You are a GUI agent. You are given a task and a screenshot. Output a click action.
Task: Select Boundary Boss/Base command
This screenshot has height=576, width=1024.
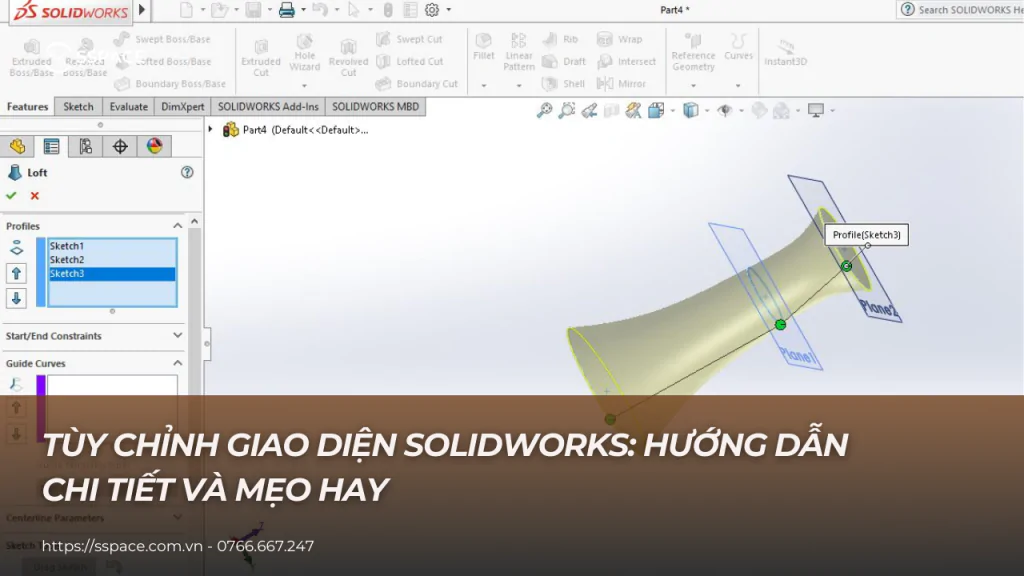pos(170,84)
